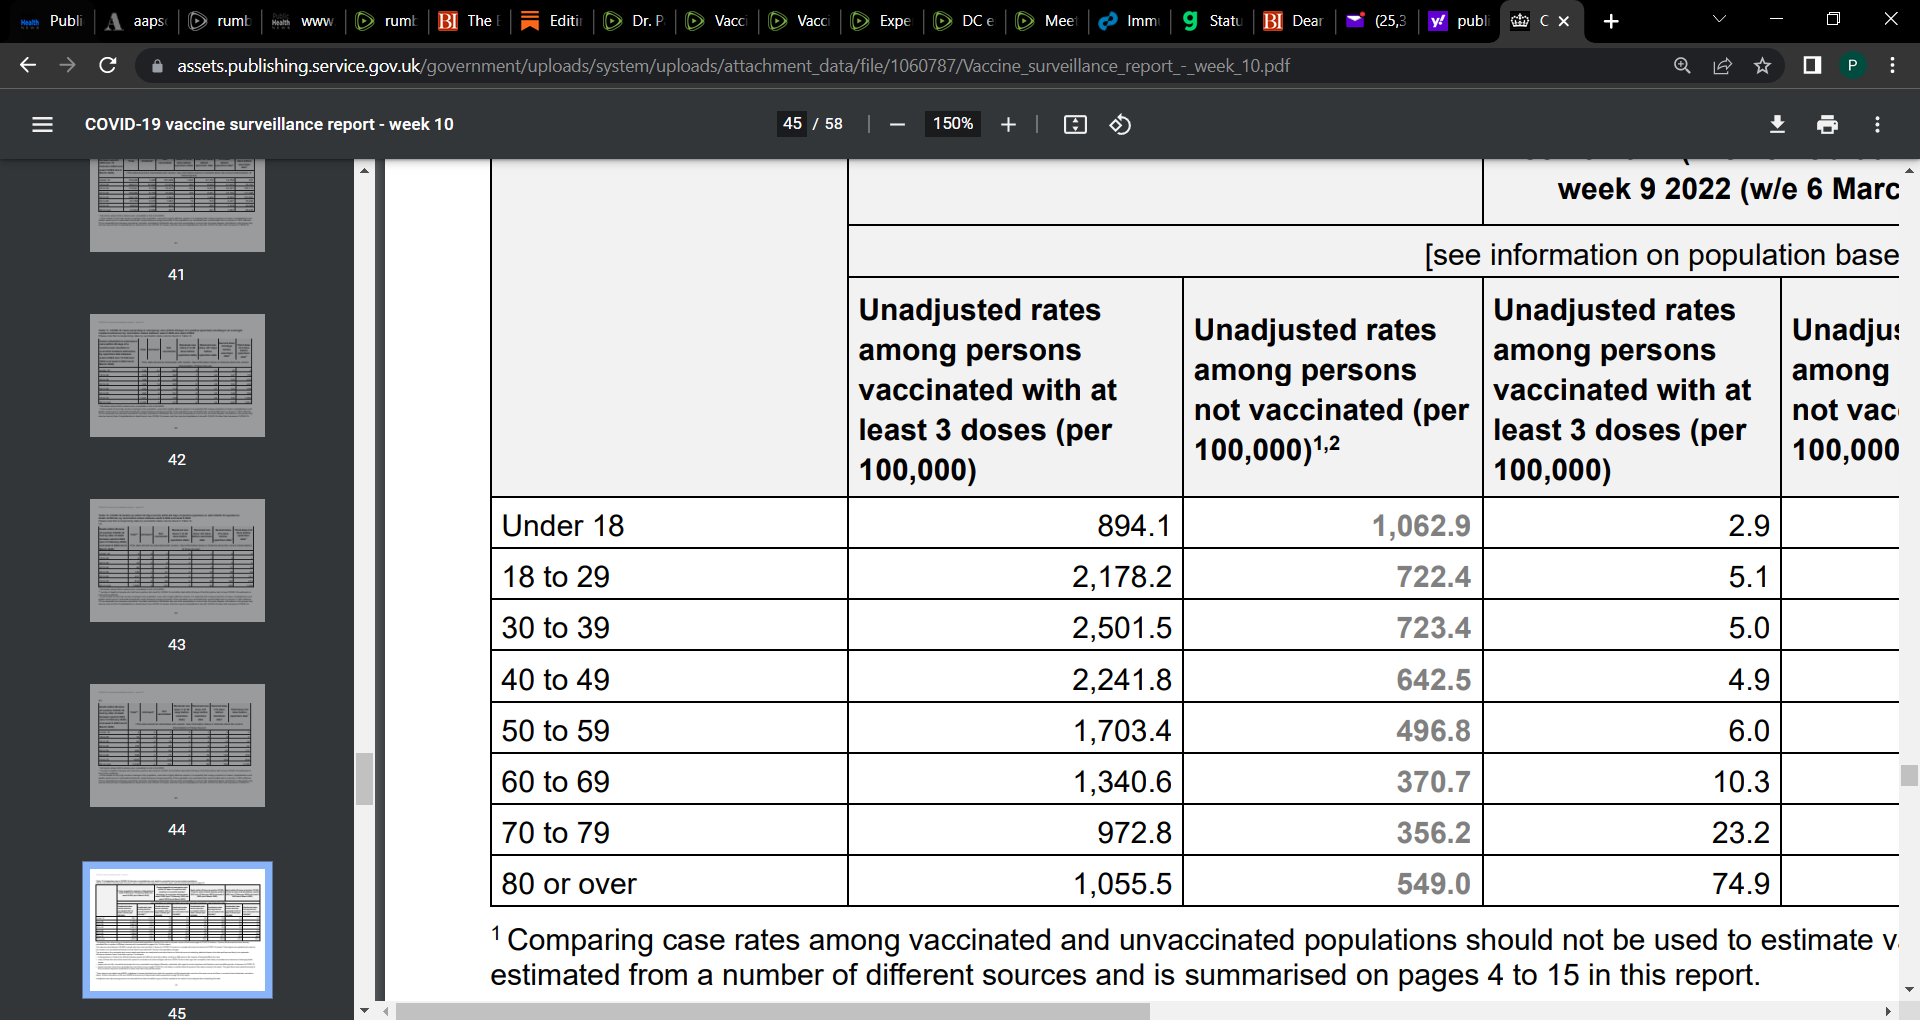Switch to the 'DC e' browser tab
The image size is (1920, 1020).
tap(964, 21)
